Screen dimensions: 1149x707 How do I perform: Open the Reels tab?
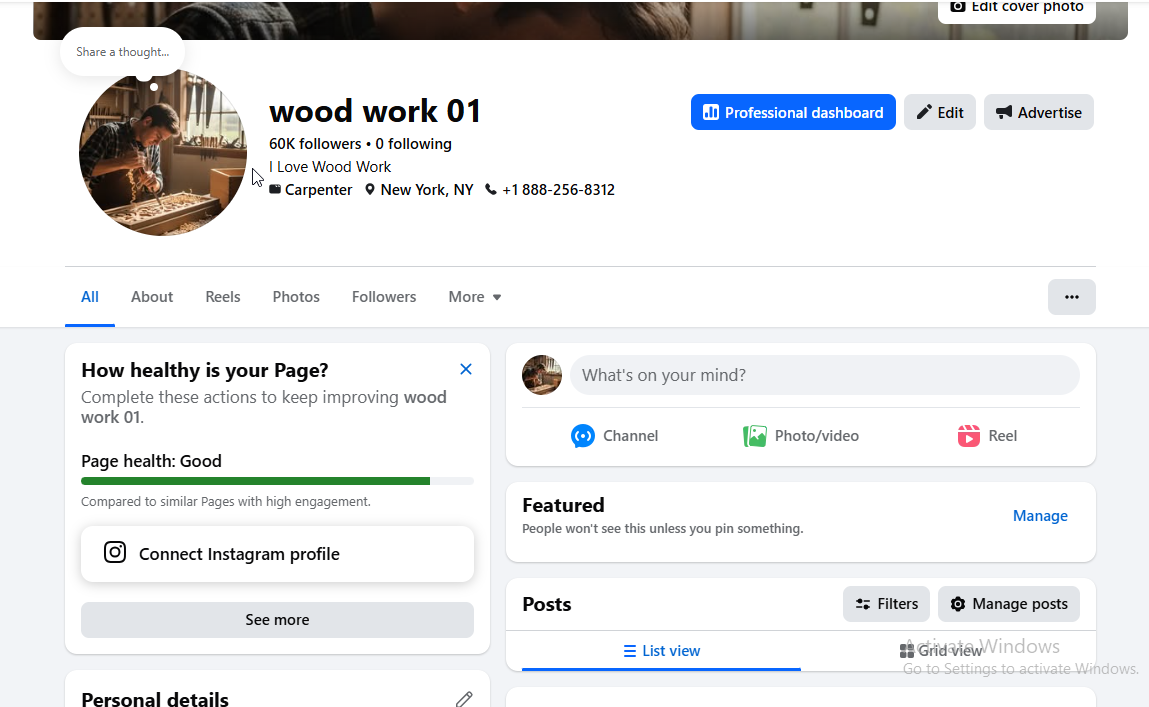[223, 297]
